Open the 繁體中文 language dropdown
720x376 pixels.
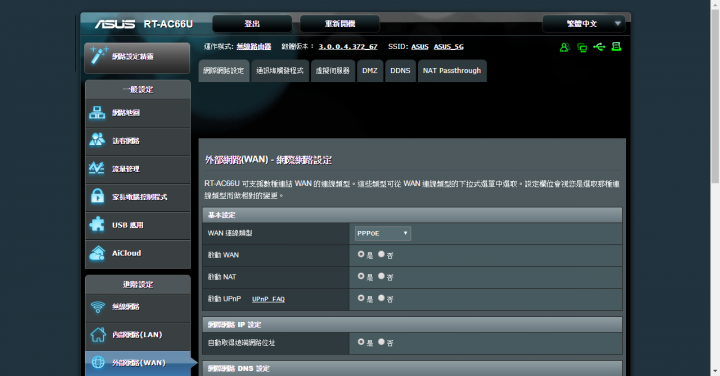[x=584, y=23]
